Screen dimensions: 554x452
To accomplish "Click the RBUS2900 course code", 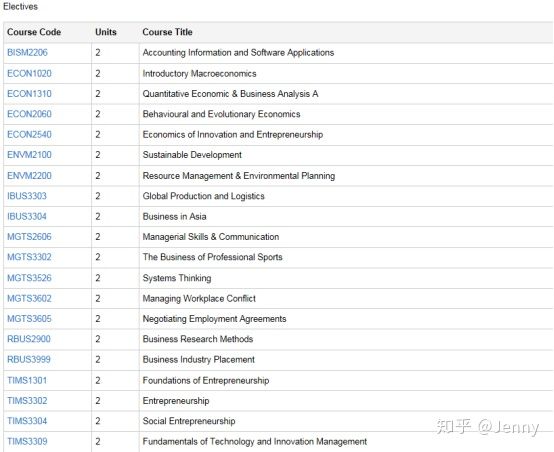I will (x=29, y=339).
